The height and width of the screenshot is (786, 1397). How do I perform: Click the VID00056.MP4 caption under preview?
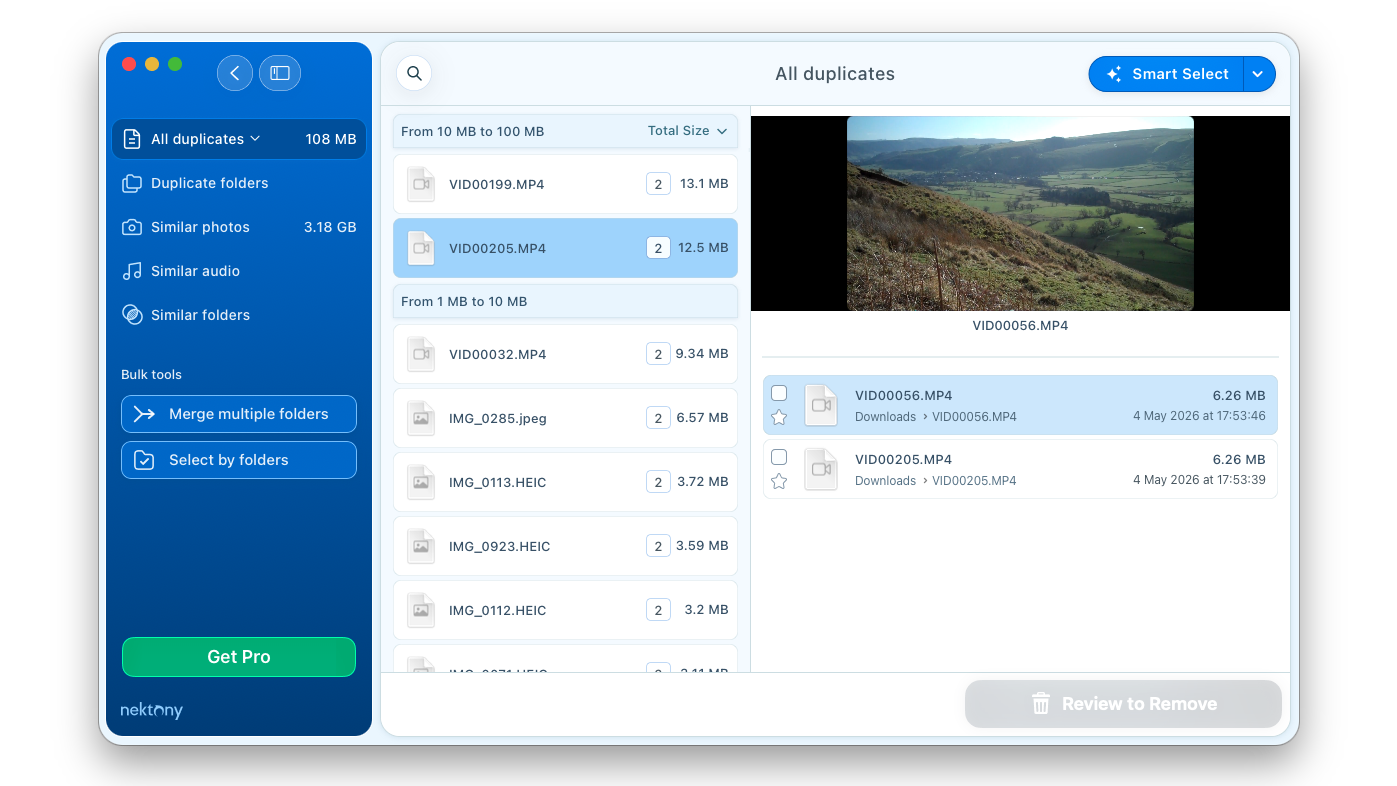[x=1020, y=326]
